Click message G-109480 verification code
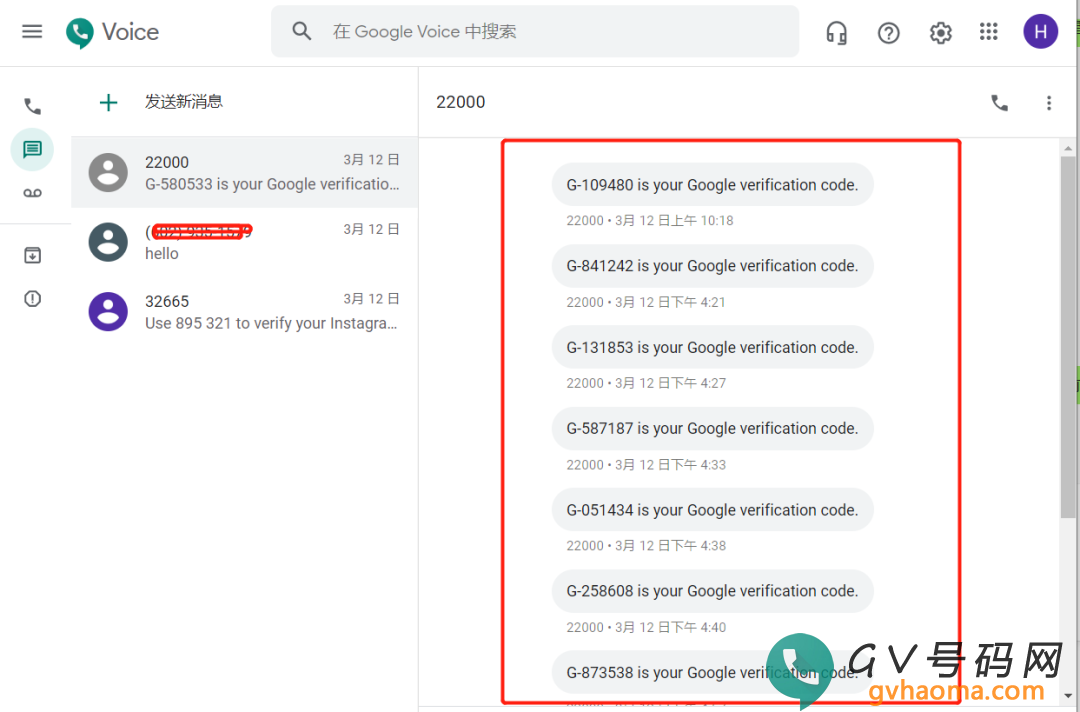This screenshot has height=712, width=1080. [x=712, y=185]
